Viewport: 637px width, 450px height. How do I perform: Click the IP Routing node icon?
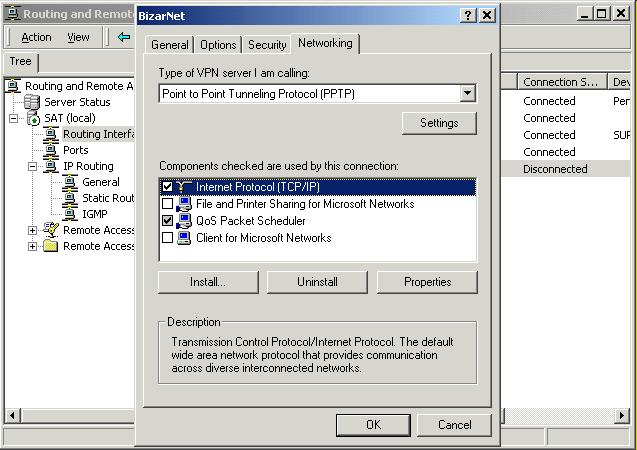[51, 166]
